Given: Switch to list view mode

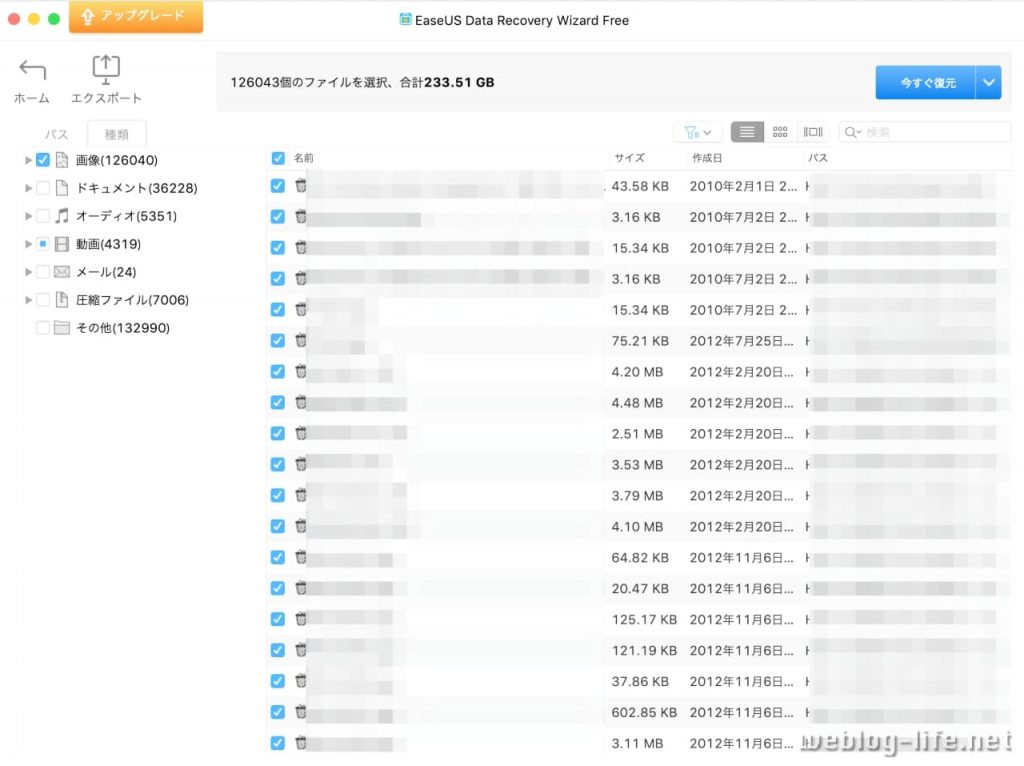Looking at the screenshot, I should (x=747, y=132).
